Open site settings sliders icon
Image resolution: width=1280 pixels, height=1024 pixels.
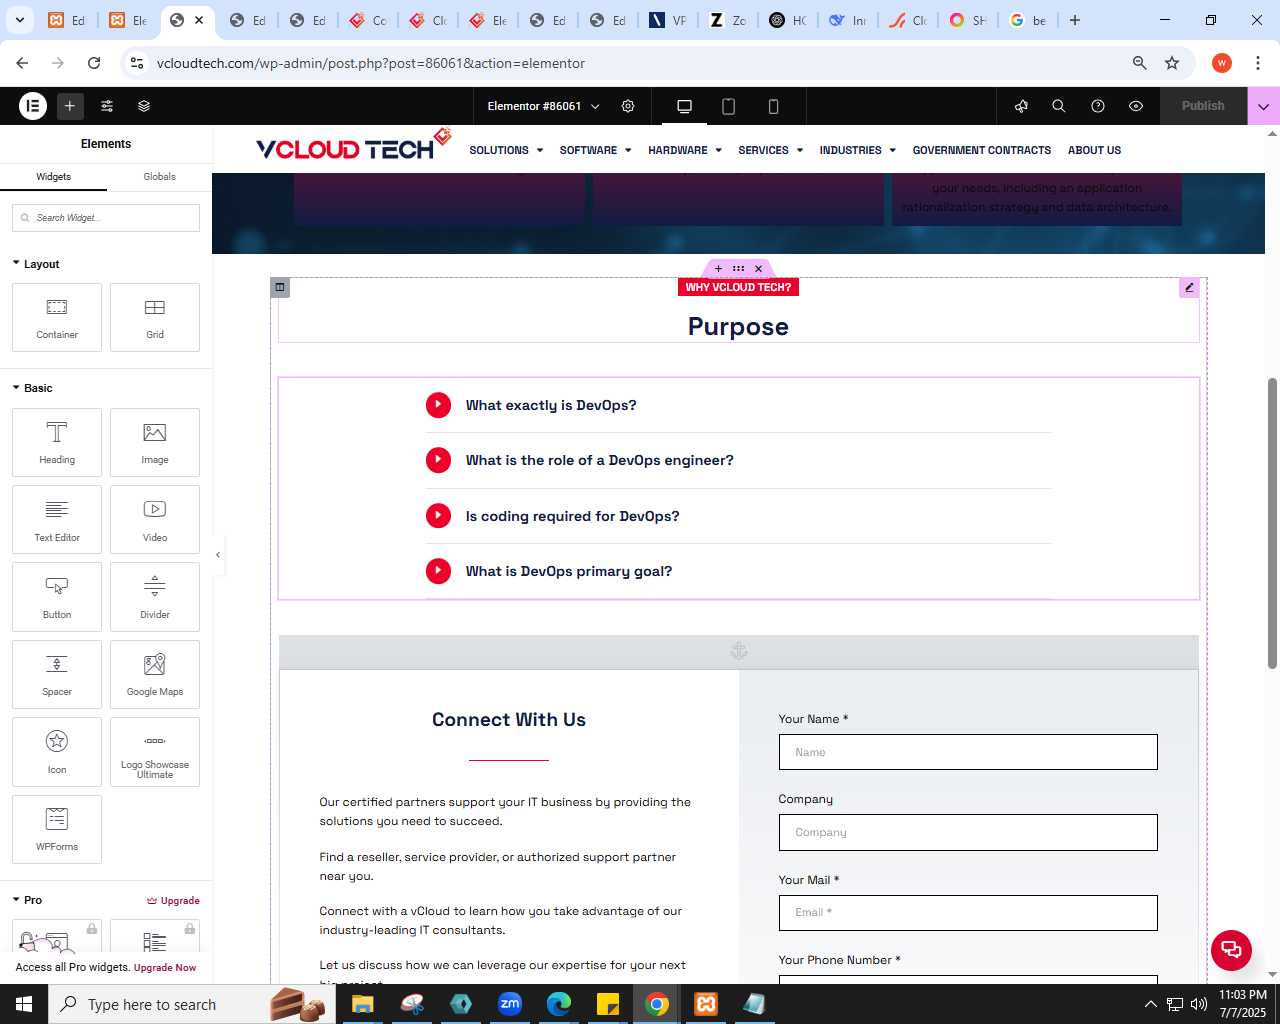(x=107, y=105)
